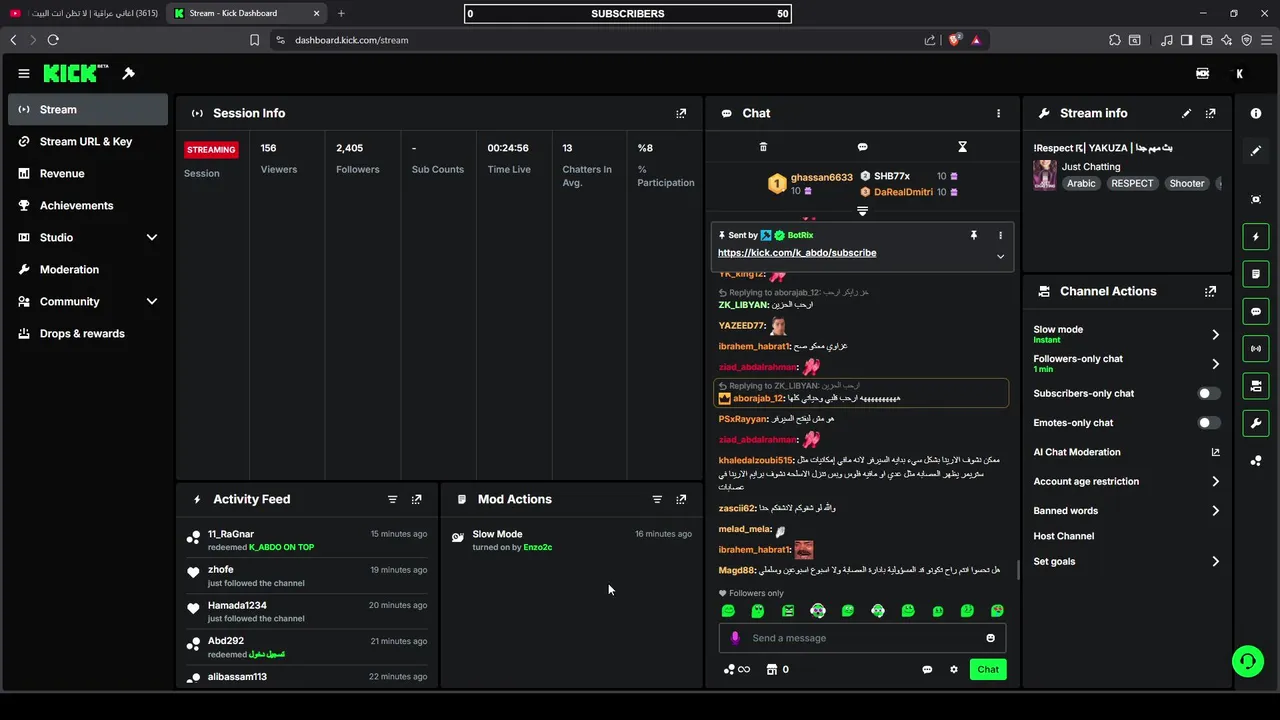Click the wrench icon in right sidebar
Viewport: 1280px width, 720px height.
click(x=1256, y=423)
